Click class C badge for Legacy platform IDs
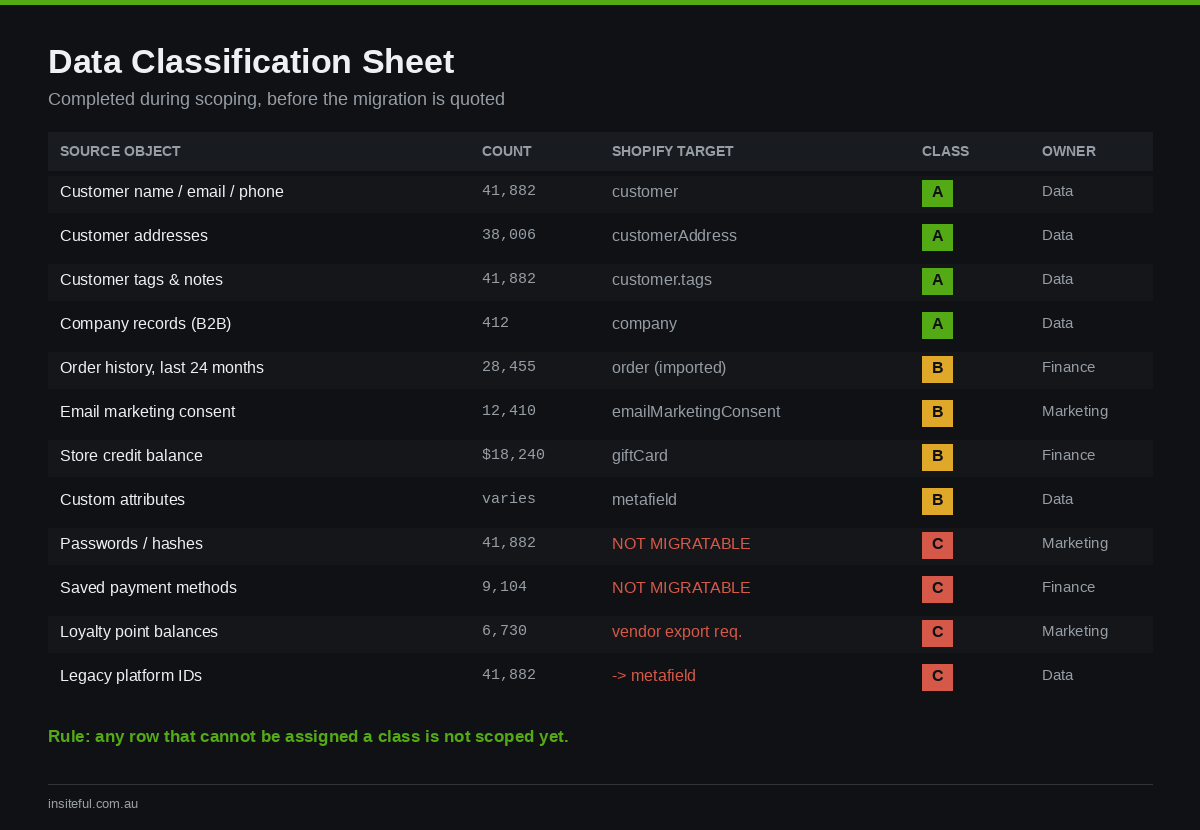1200x830 pixels. [937, 677]
